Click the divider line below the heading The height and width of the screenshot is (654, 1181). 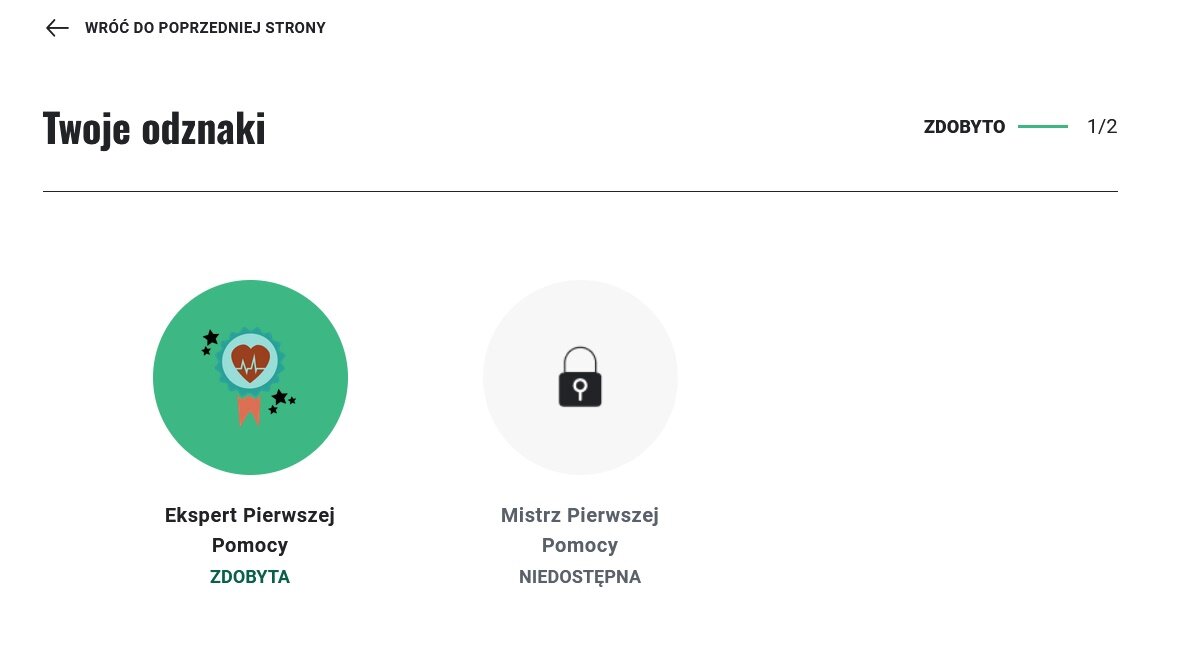click(x=580, y=191)
